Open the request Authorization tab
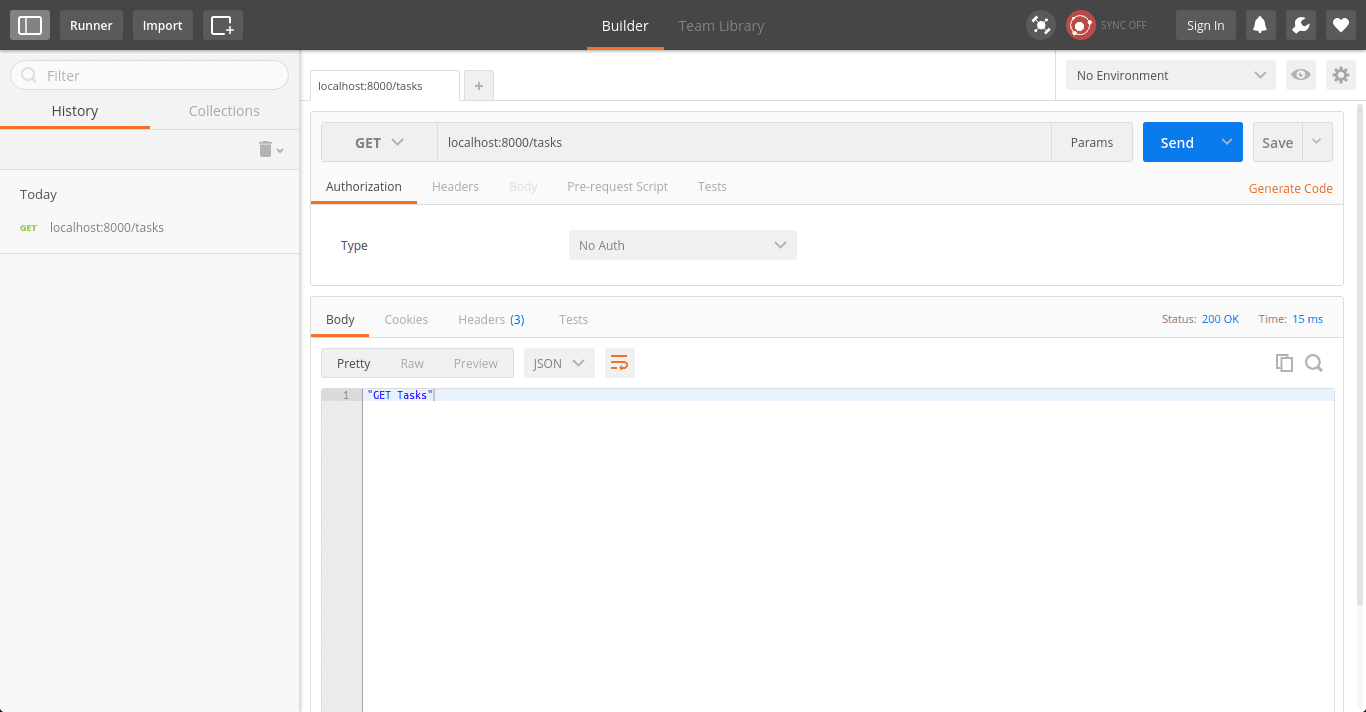 [x=364, y=187]
